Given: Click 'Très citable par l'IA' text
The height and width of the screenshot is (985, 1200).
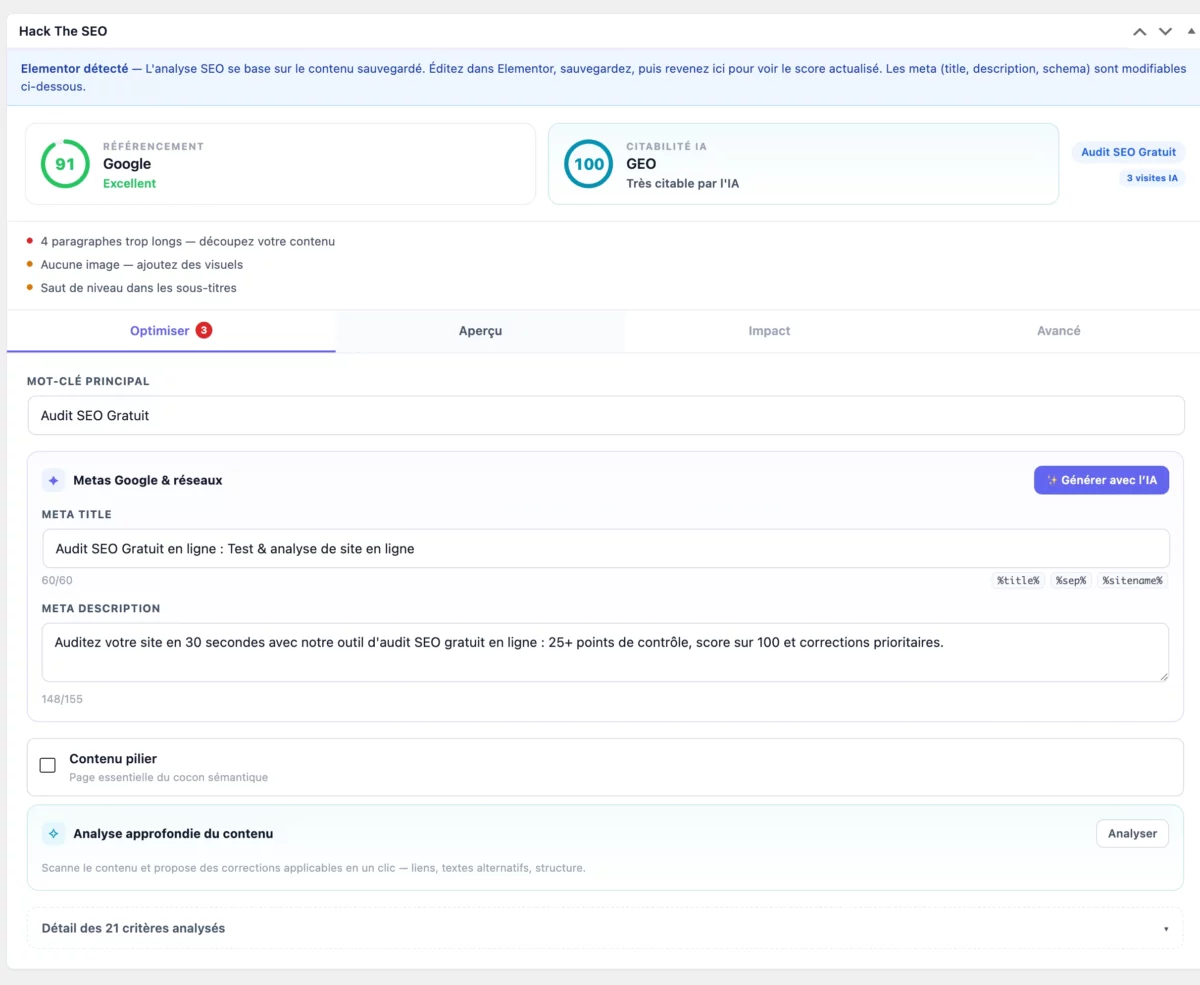Looking at the screenshot, I should [x=682, y=184].
